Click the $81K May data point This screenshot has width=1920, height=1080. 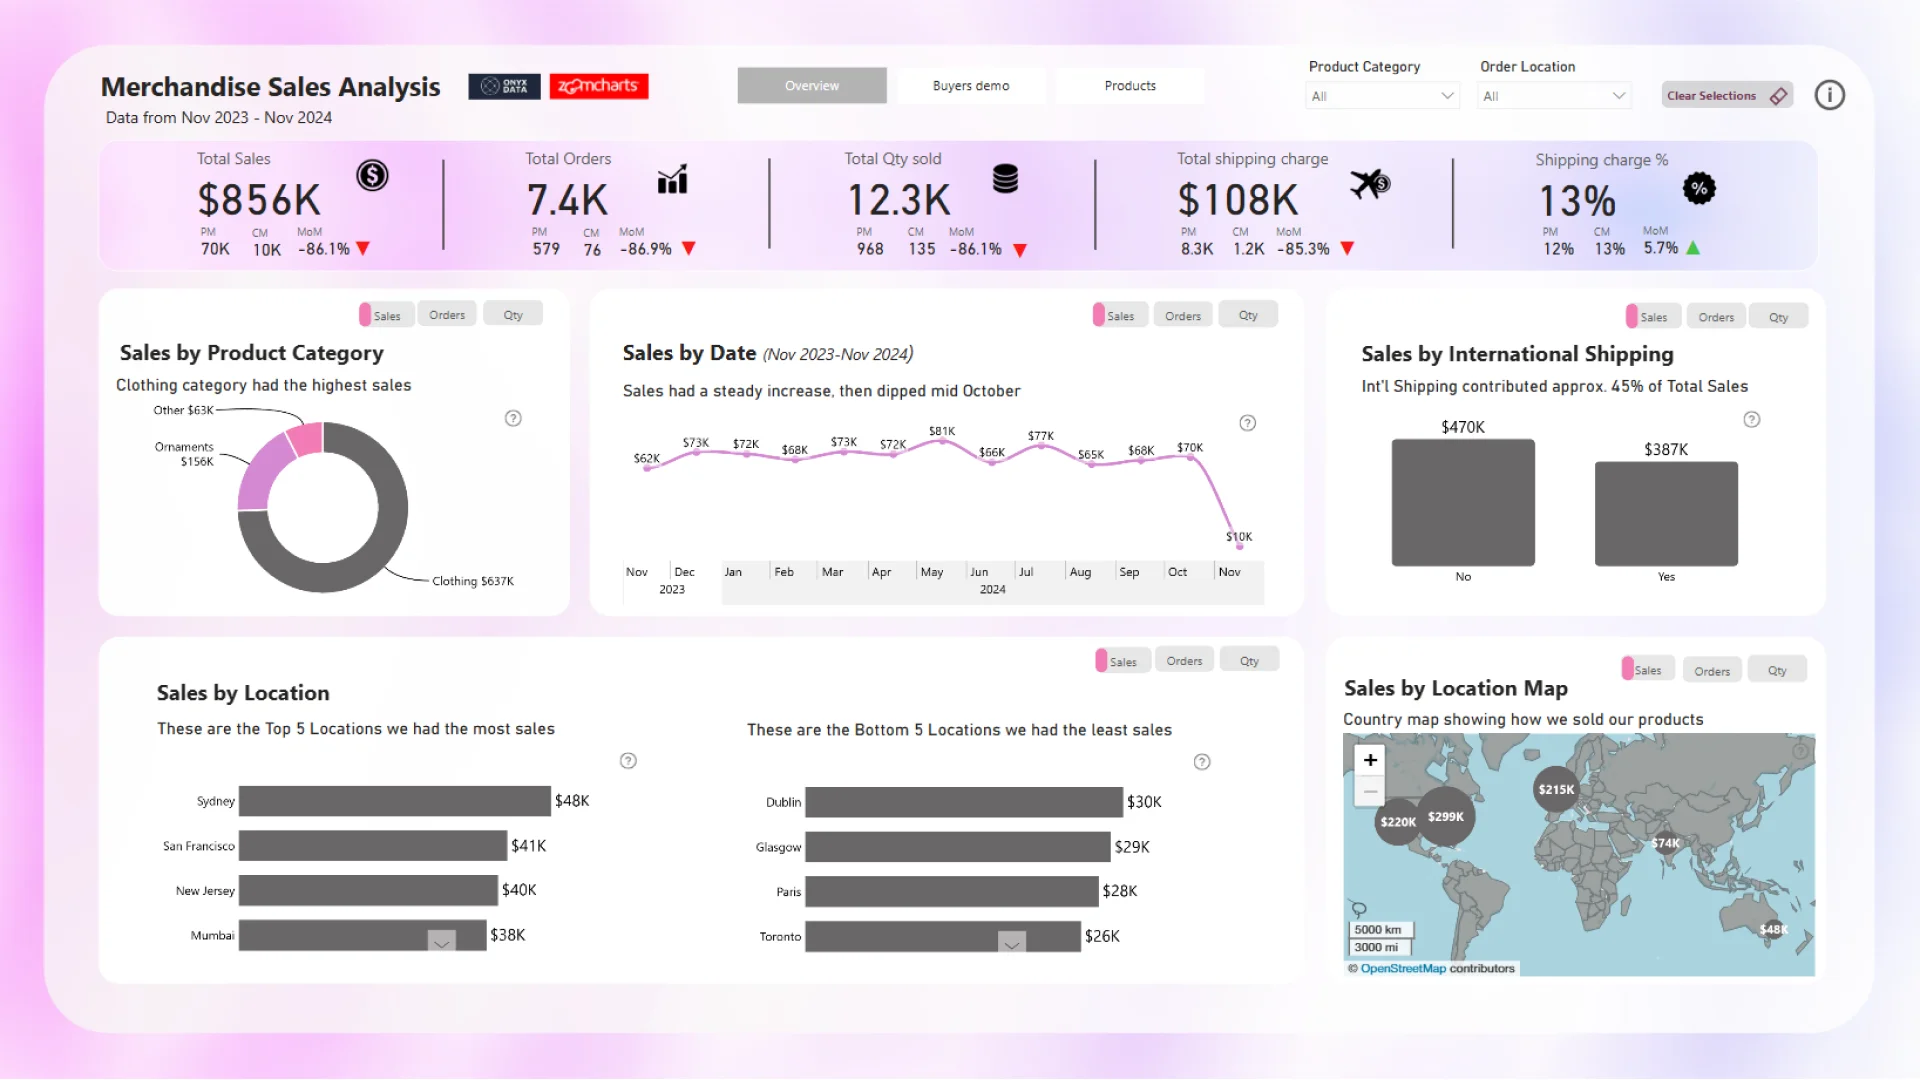click(x=942, y=441)
